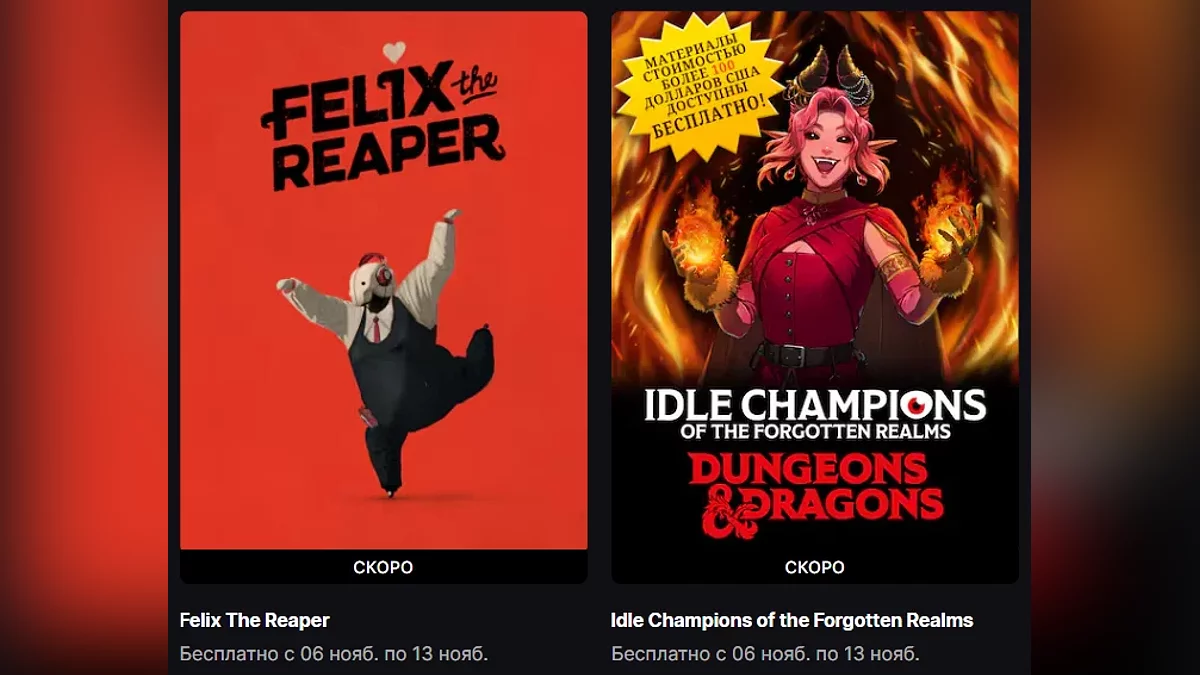Open the Felix The Reaper title link
Image resolution: width=1200 pixels, height=675 pixels.
(x=255, y=620)
